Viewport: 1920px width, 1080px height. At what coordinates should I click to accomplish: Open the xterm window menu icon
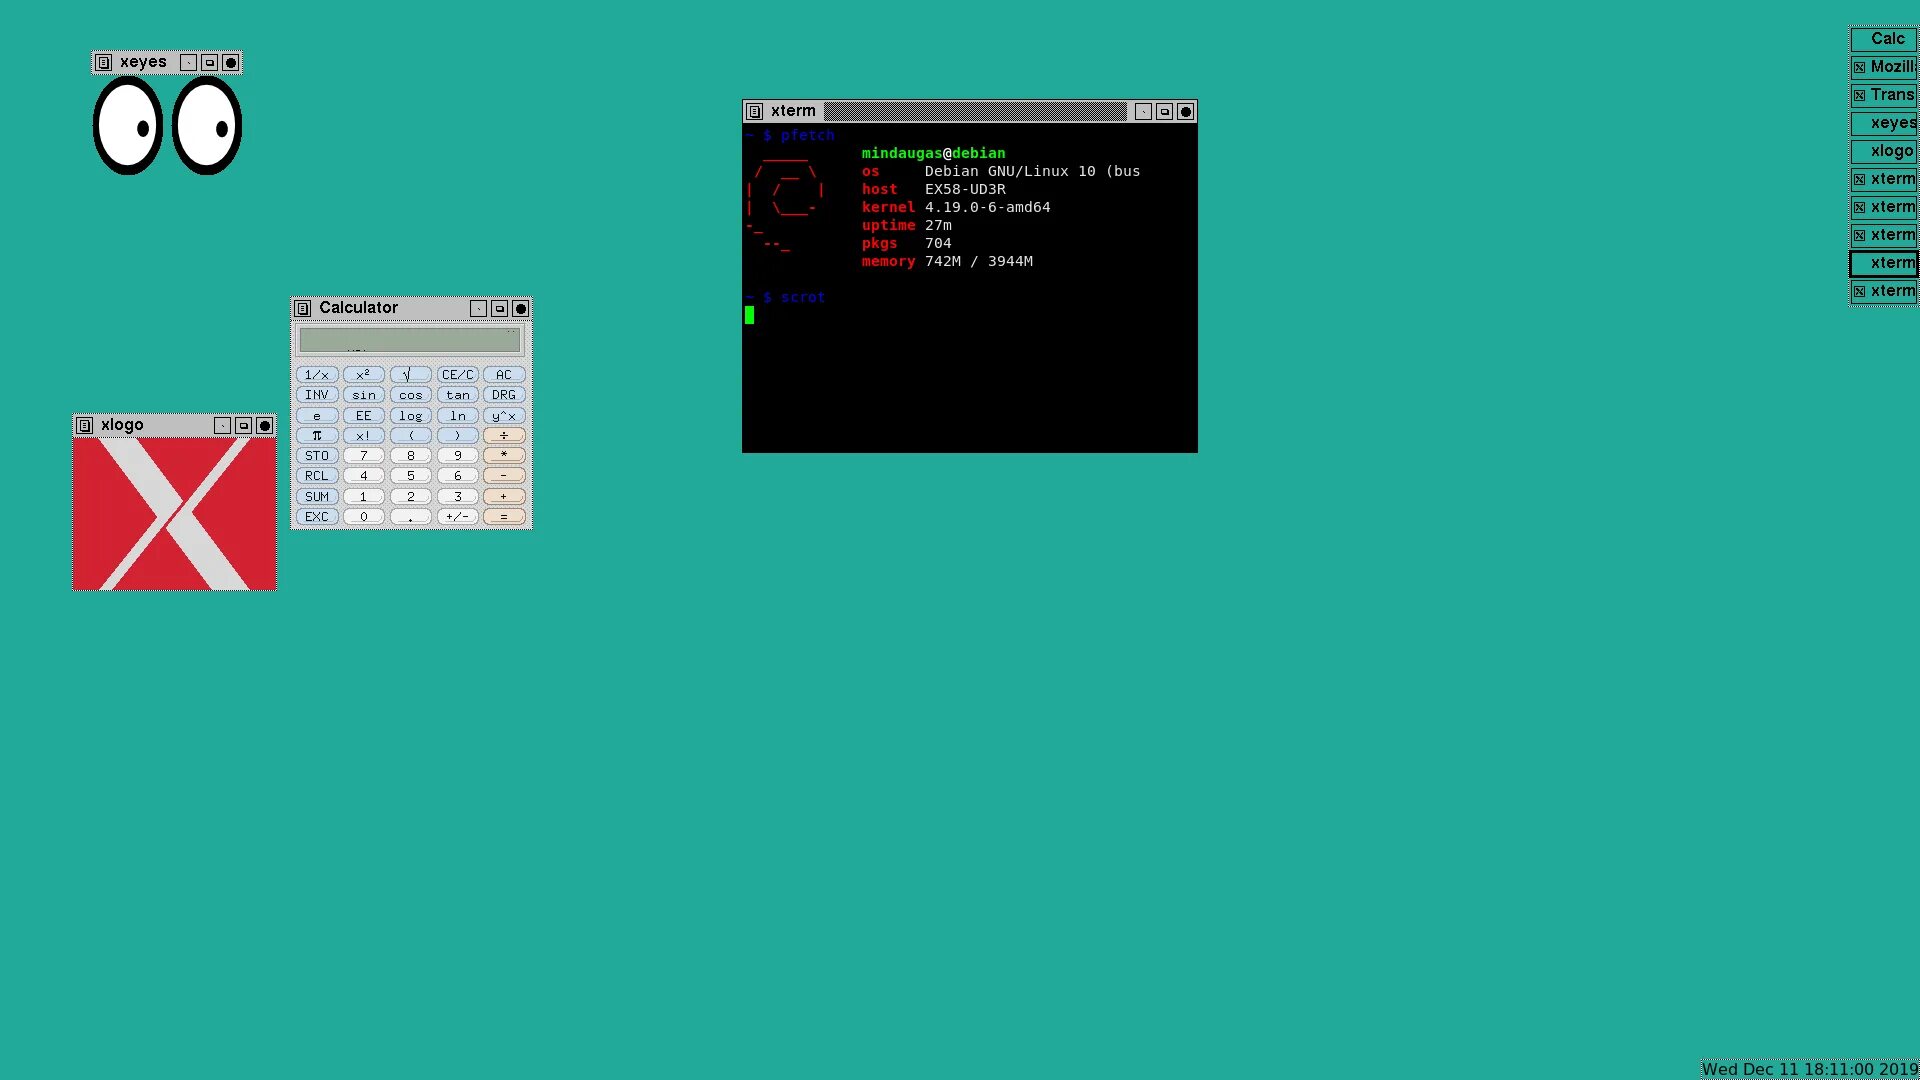coord(755,111)
